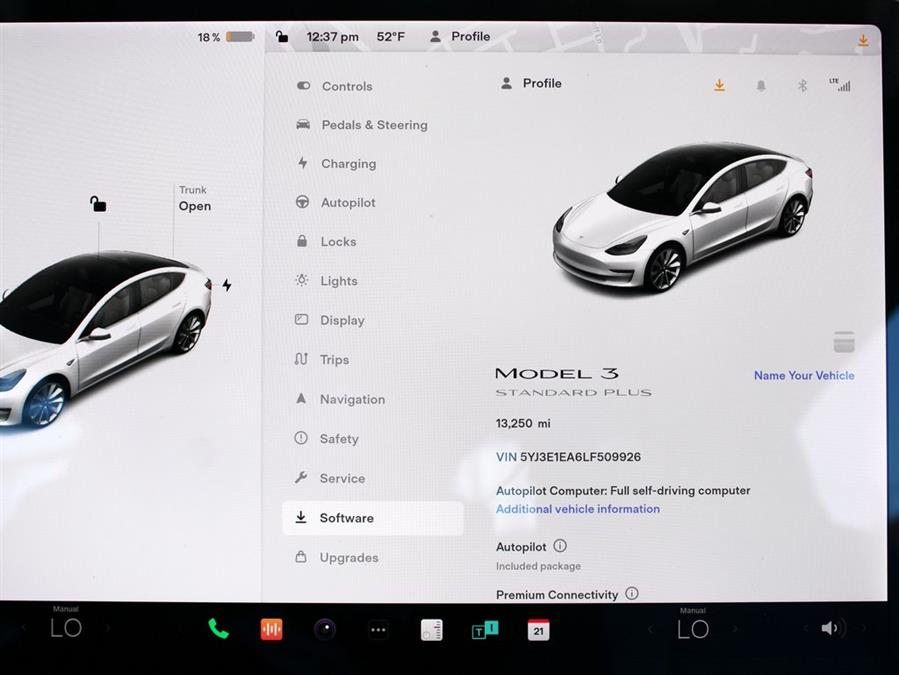Tap the steering wheel Autopilot icon

point(302,202)
